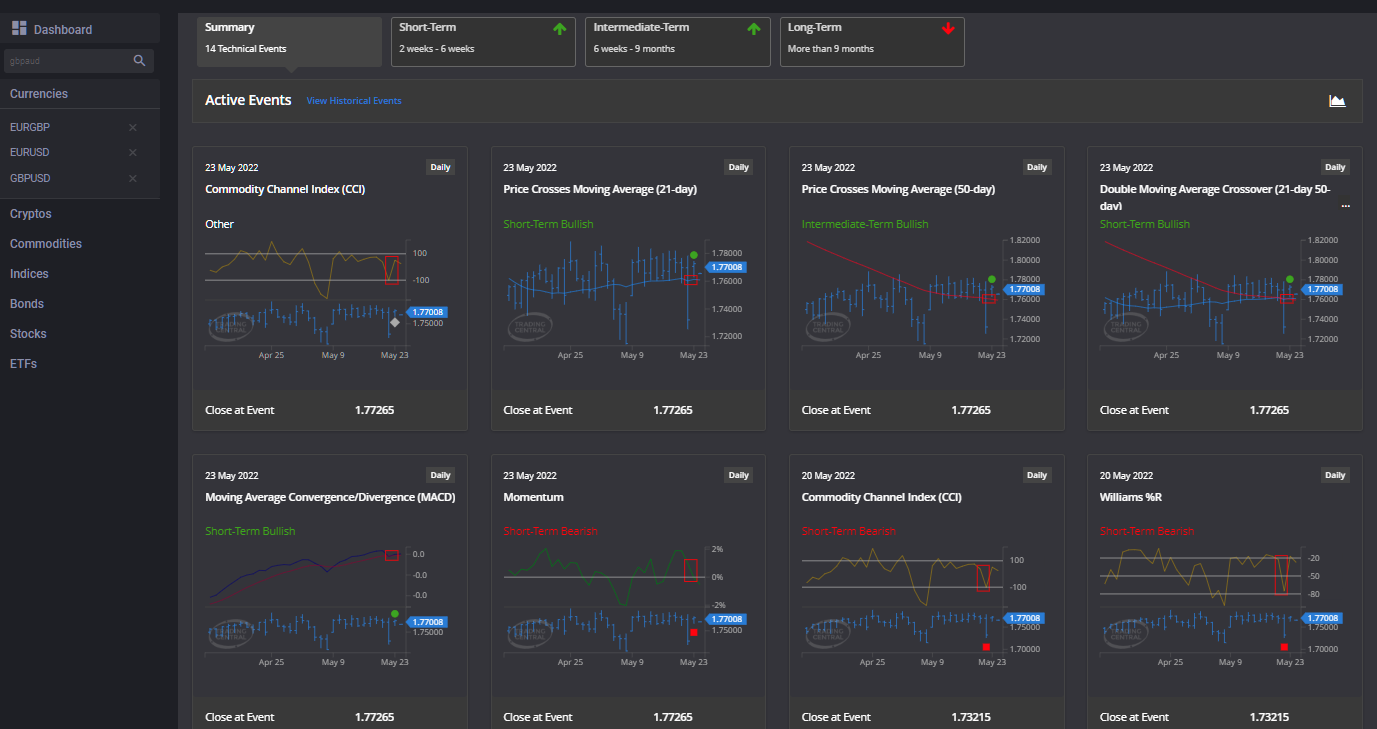Click in the gbpaud search field

pos(65,61)
